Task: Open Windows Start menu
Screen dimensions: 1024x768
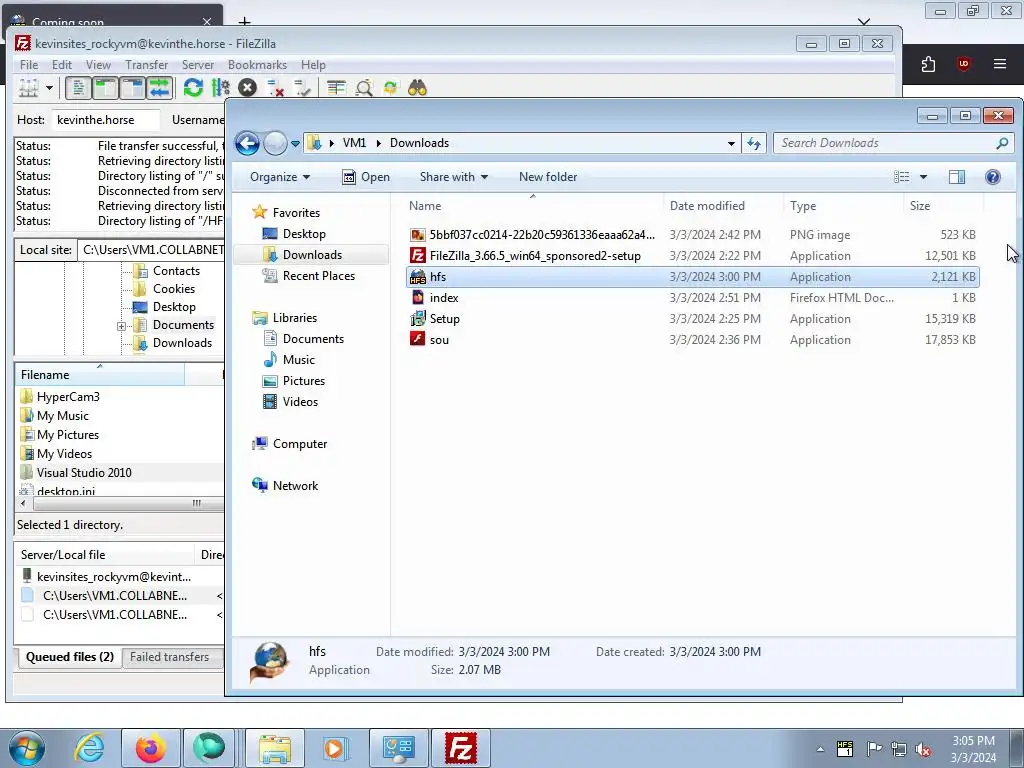Action: pyautogui.click(x=27, y=748)
